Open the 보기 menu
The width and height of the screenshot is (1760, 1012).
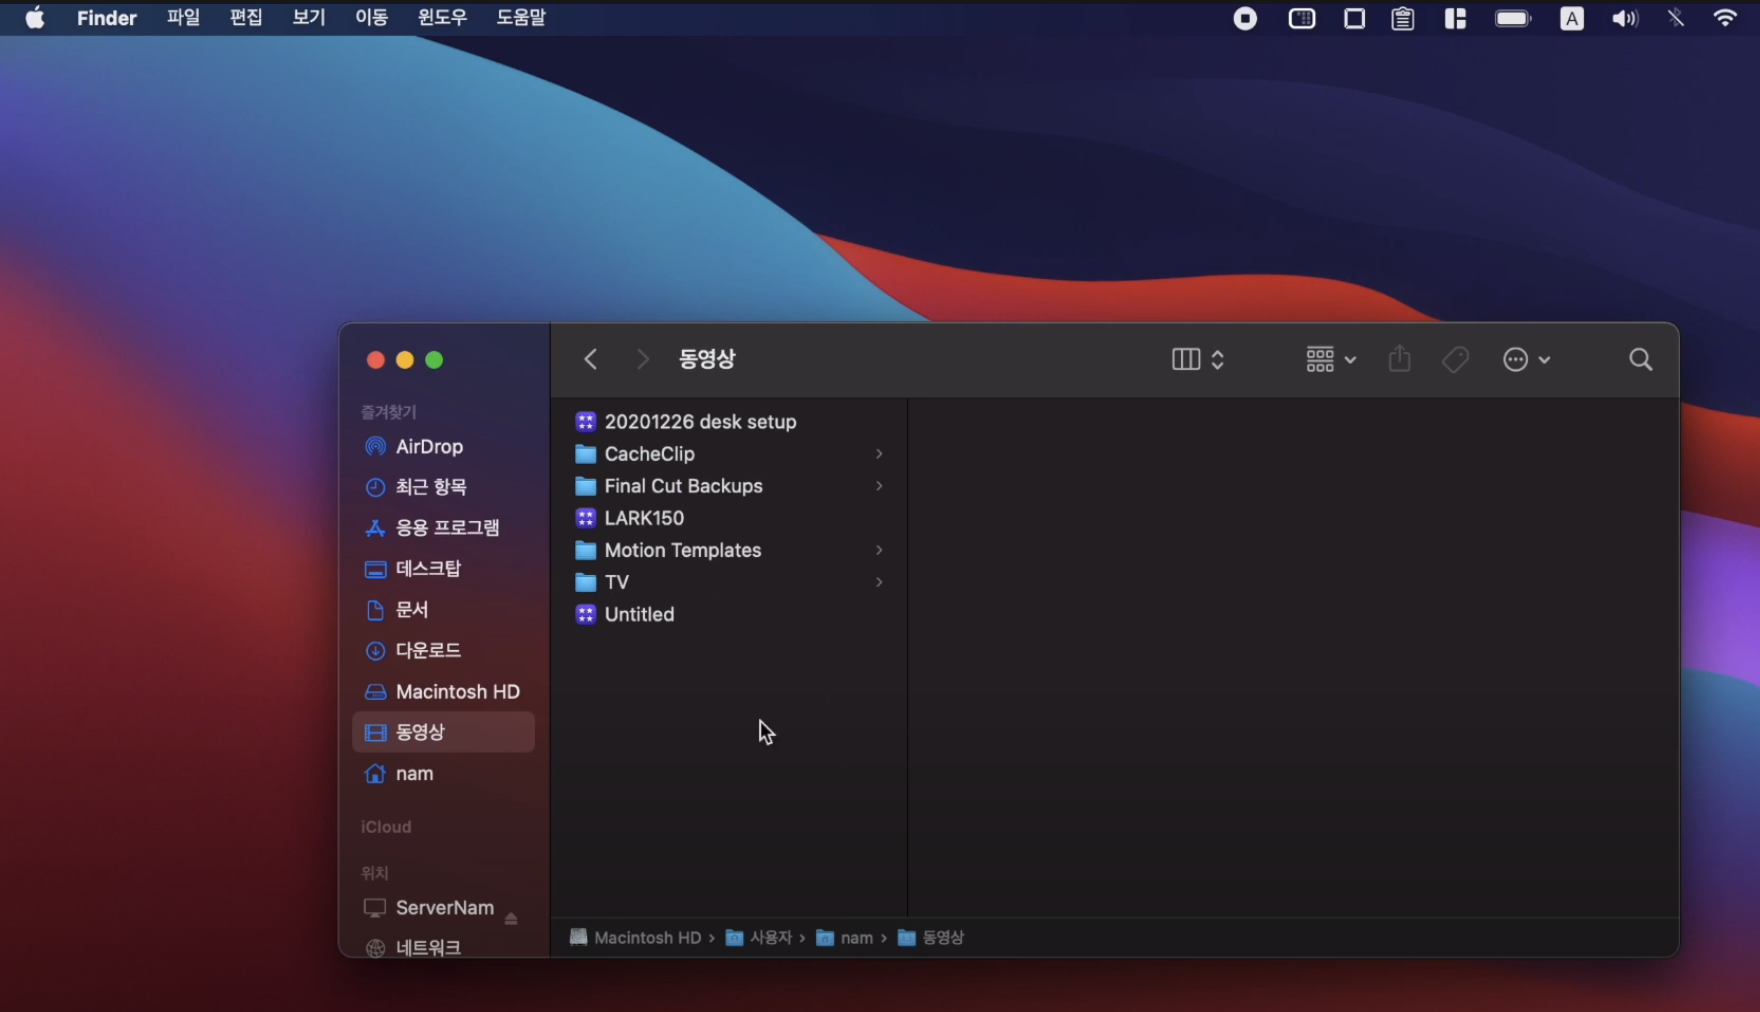pyautogui.click(x=309, y=18)
